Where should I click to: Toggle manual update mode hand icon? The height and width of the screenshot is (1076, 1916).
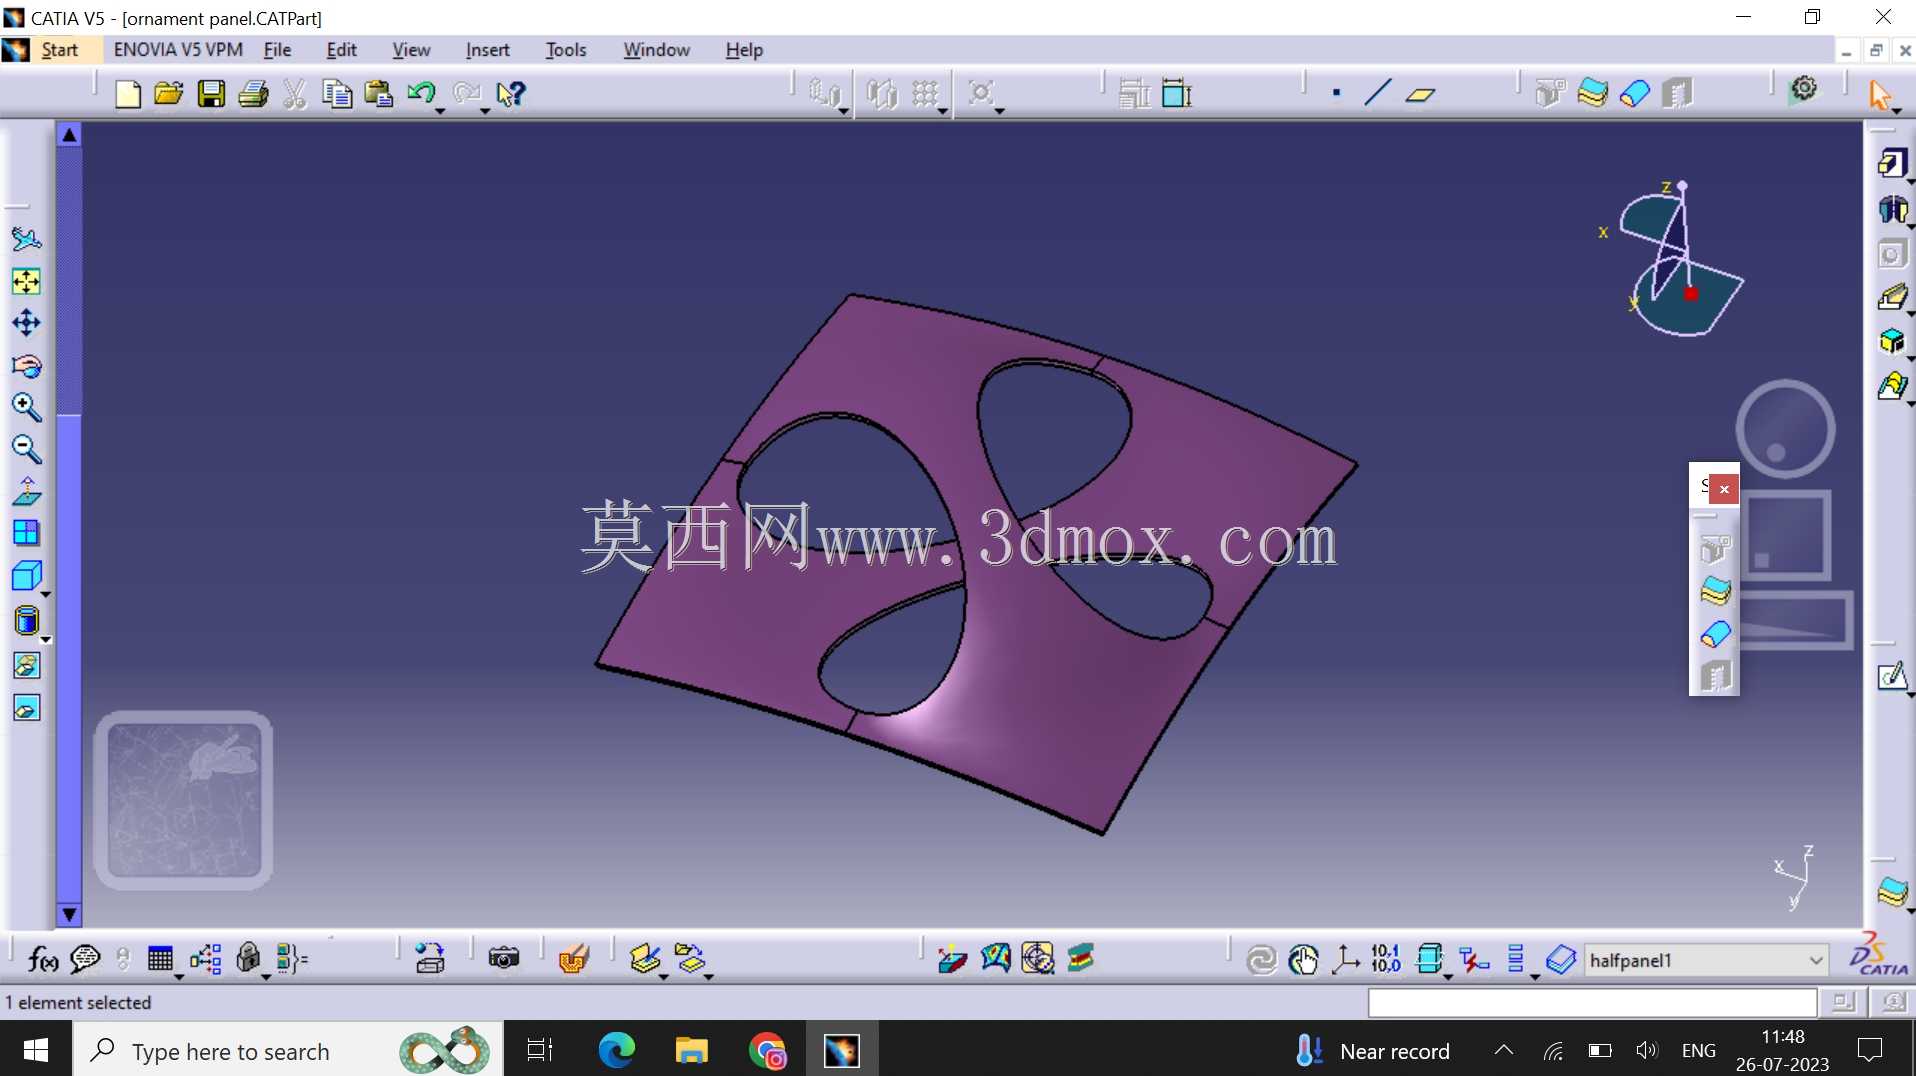coord(1303,960)
